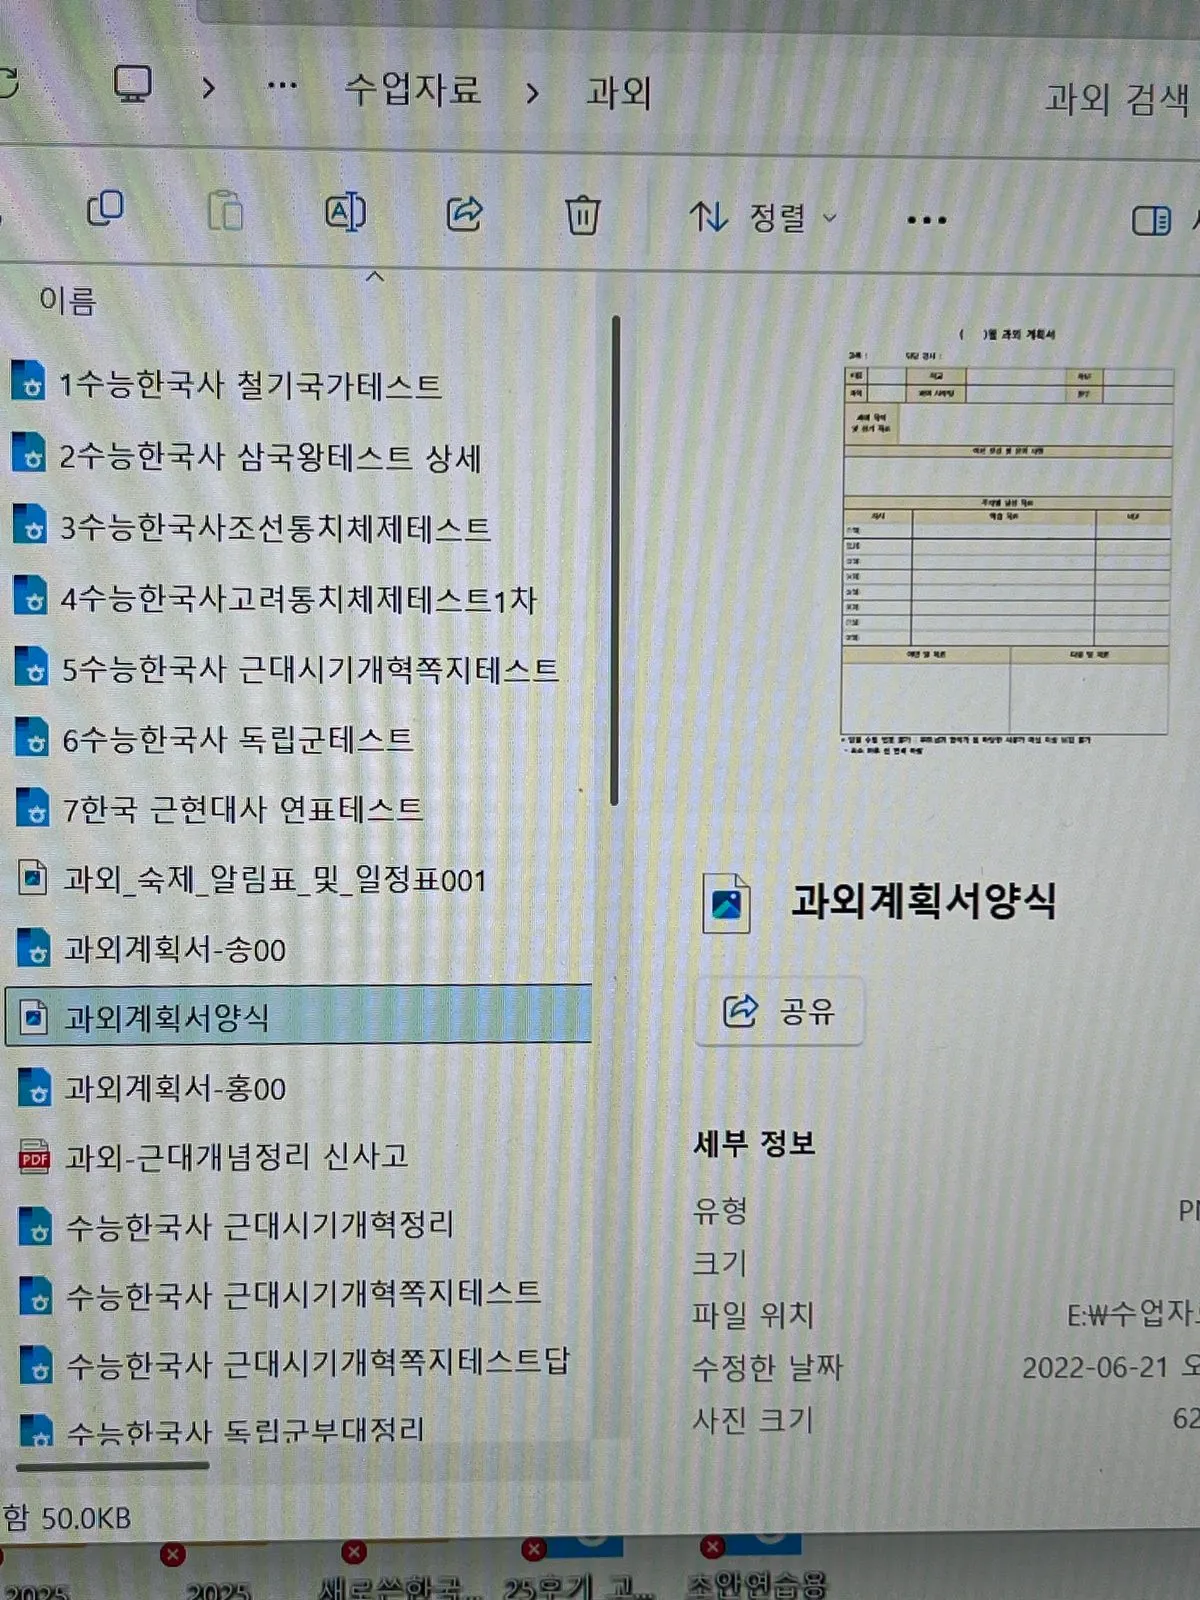The width and height of the screenshot is (1200, 1600).
Task: Click file icon of 6수능한국사 독립군테스트
Action: tap(33, 737)
